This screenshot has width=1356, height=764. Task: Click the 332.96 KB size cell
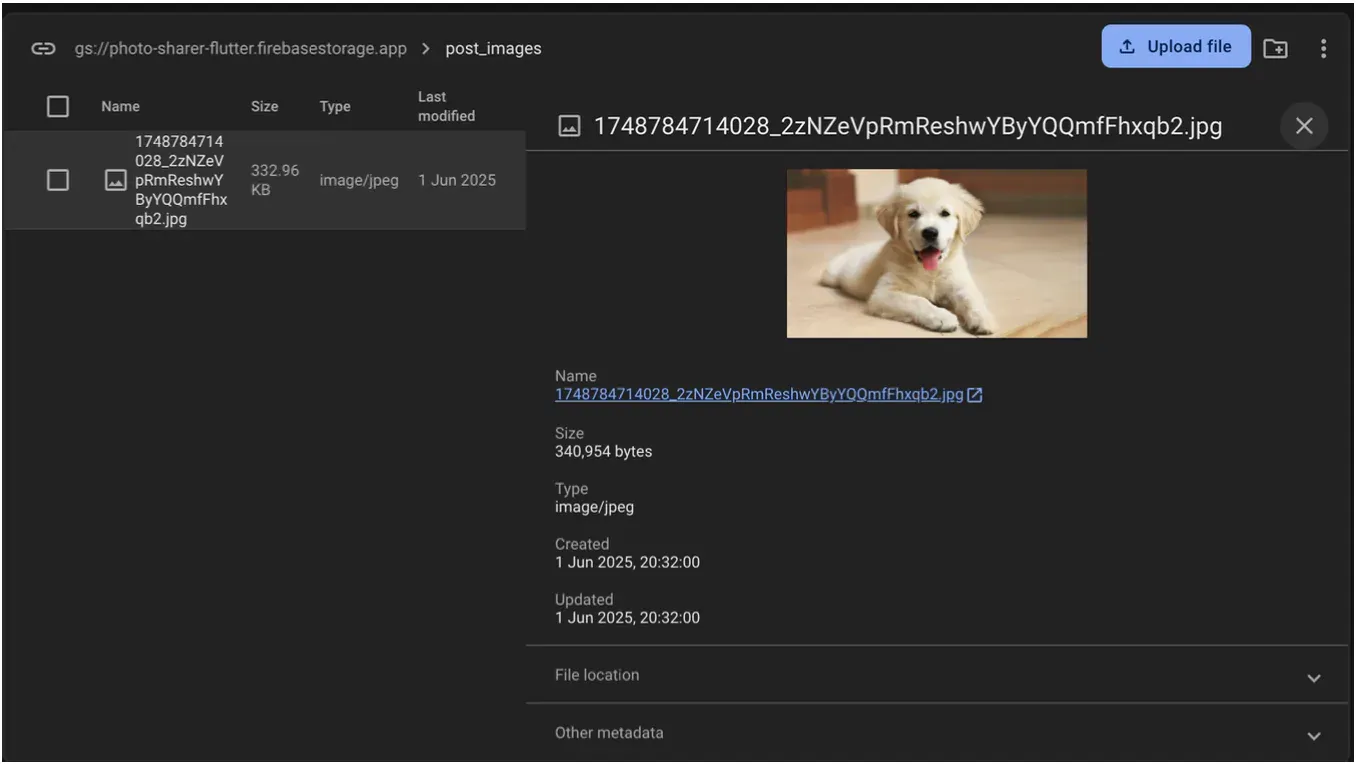click(x=274, y=180)
